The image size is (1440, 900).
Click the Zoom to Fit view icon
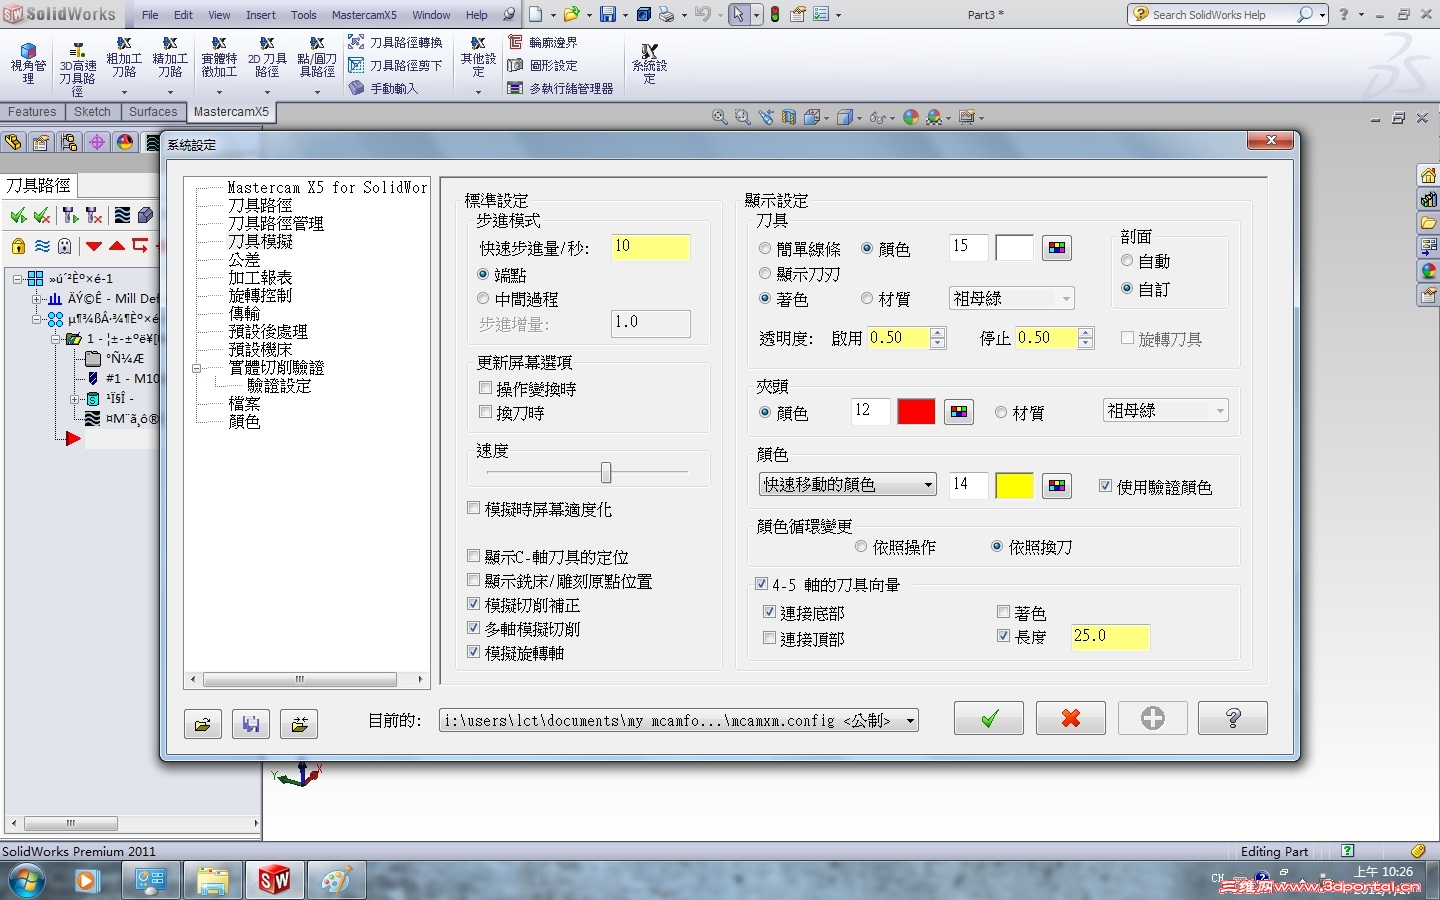coord(719,117)
